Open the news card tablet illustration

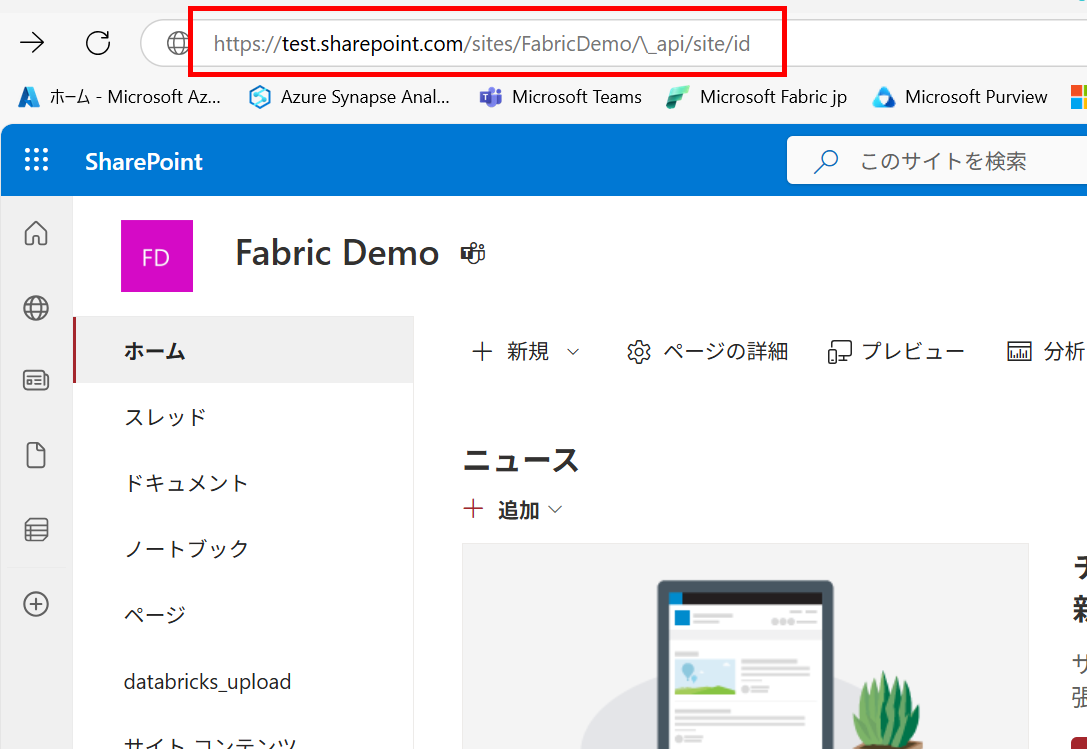coord(745,646)
